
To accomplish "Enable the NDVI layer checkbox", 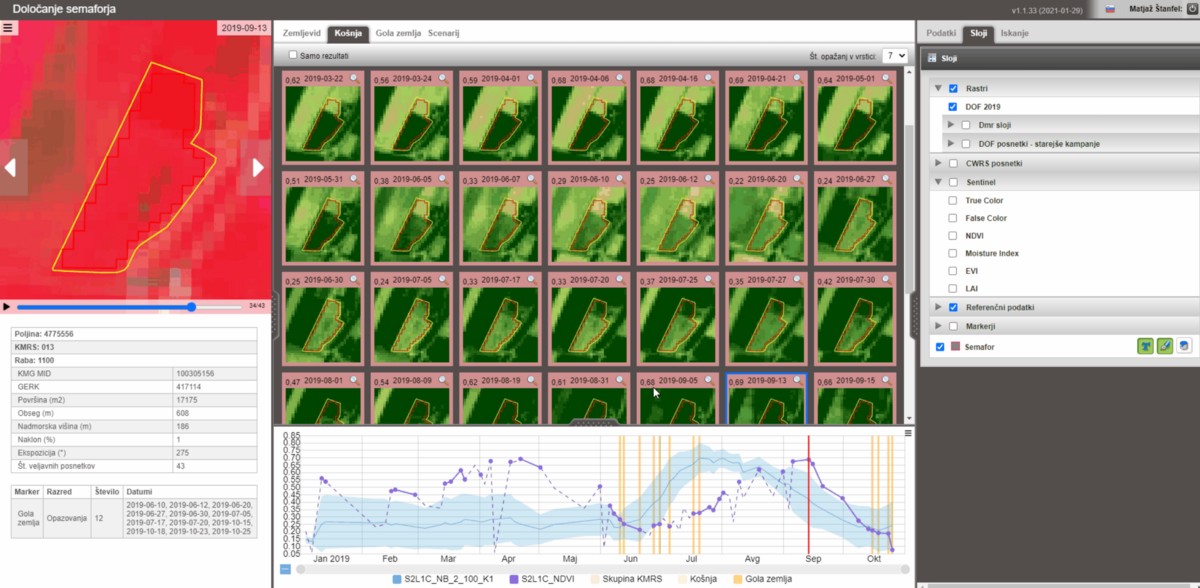I will pyautogui.click(x=953, y=236).
